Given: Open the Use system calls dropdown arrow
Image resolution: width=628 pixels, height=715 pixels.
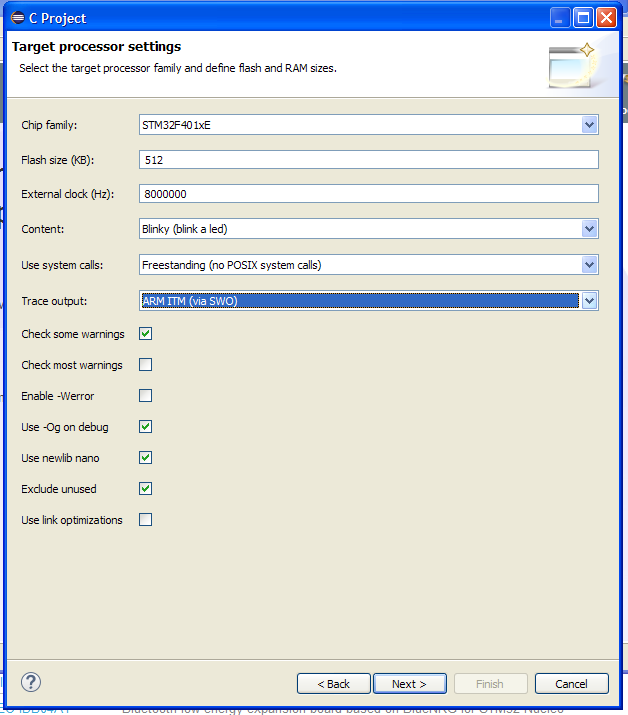Looking at the screenshot, I should [589, 265].
